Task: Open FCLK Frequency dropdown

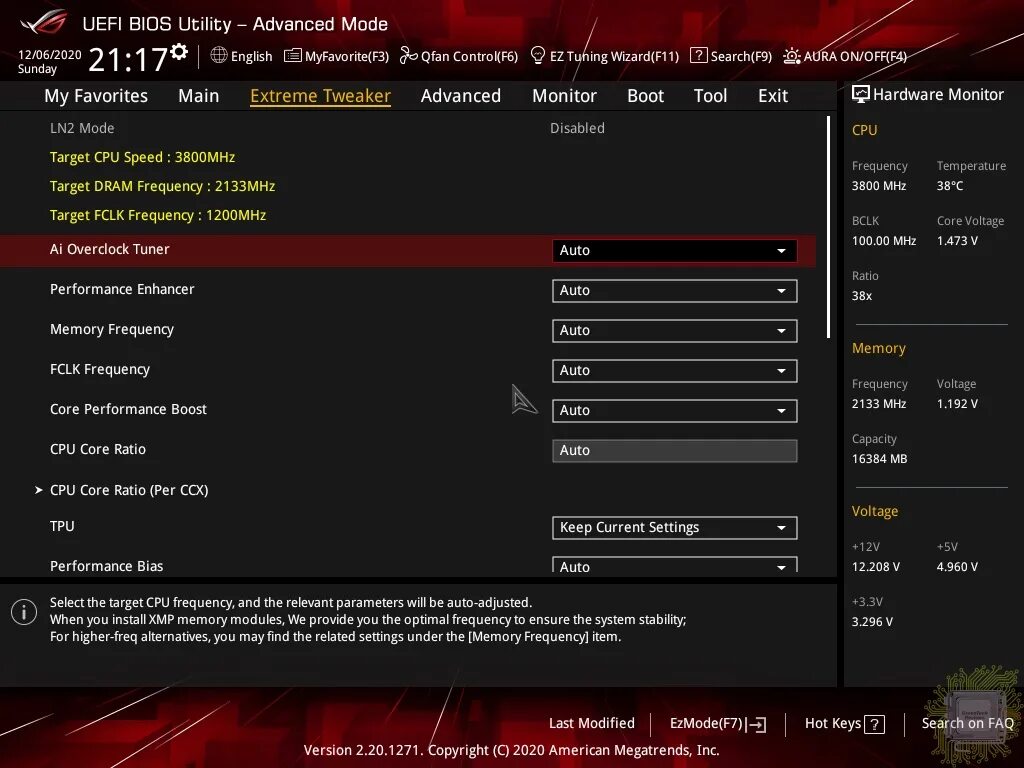Action: pos(675,370)
